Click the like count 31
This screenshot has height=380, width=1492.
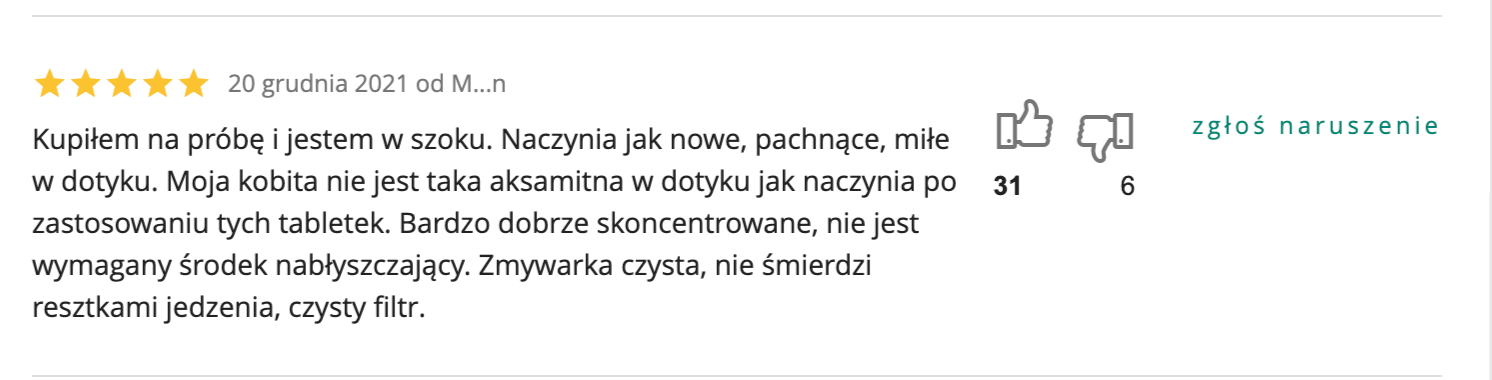pos(1008,186)
